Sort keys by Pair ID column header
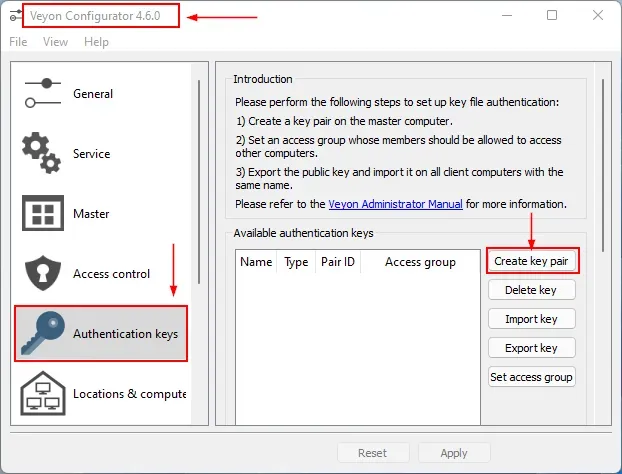Screen dimensions: 622x474 pyautogui.click(x=338, y=262)
